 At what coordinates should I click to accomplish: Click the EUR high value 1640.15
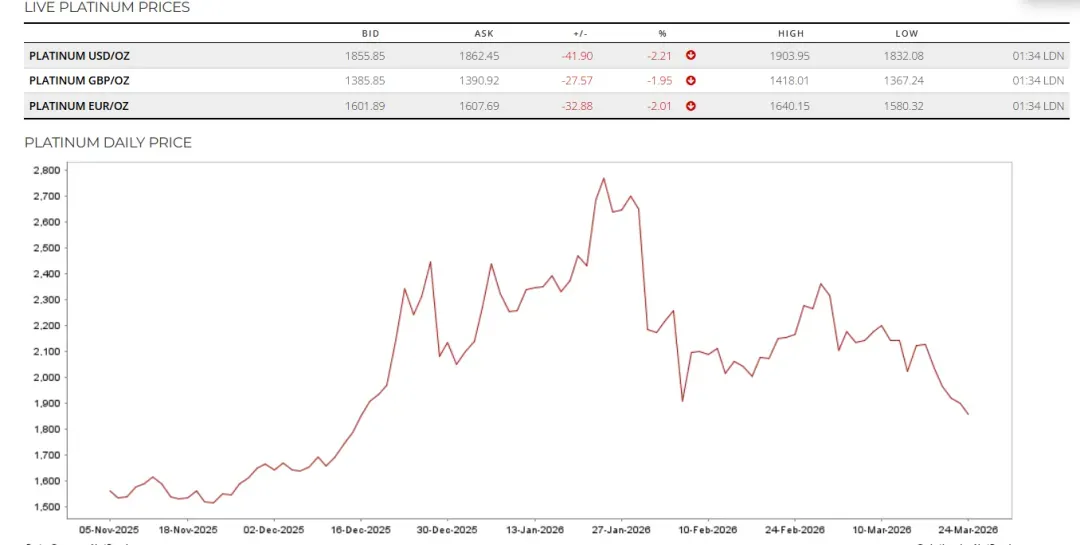[790, 106]
